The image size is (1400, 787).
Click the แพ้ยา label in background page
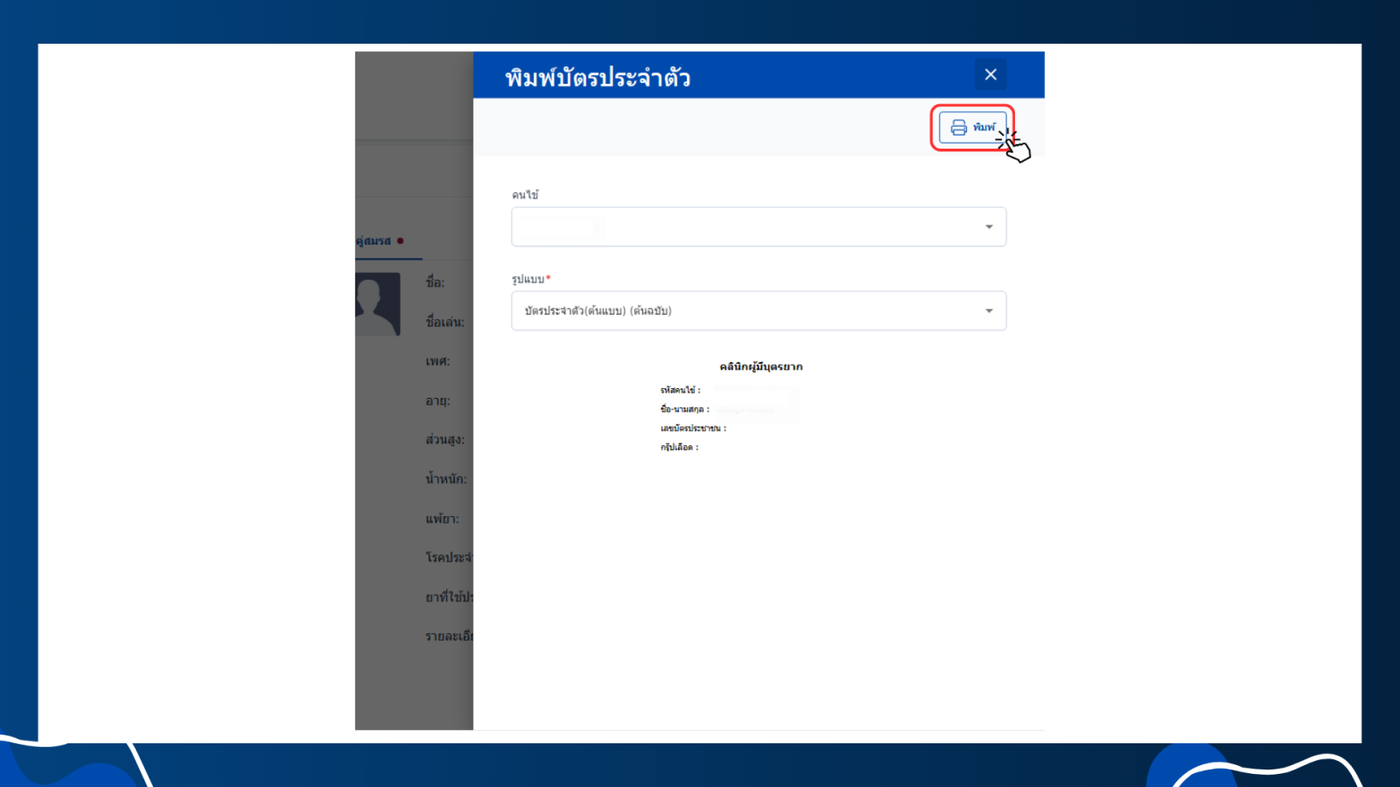click(442, 519)
